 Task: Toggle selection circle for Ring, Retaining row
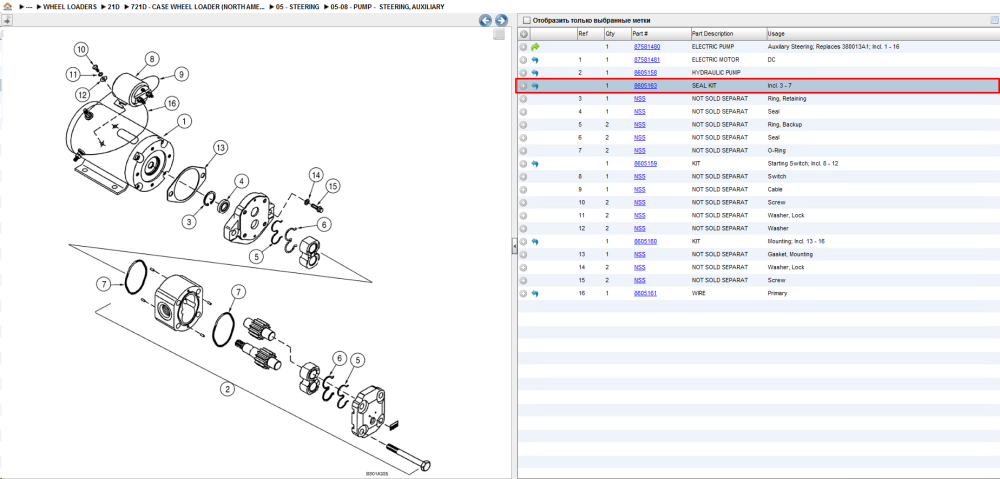524,99
